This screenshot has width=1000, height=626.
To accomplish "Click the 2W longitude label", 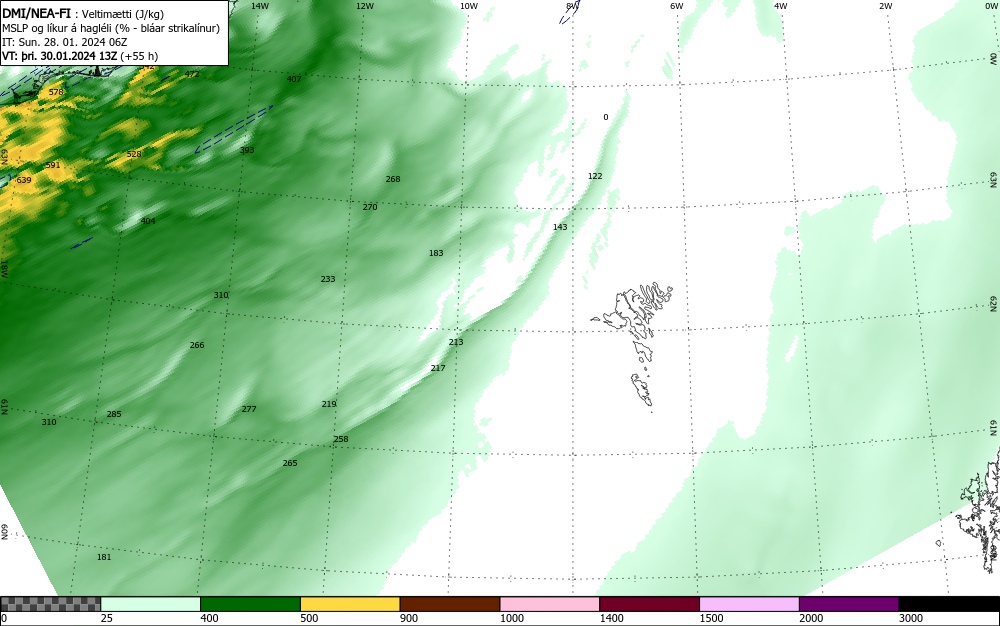I will pos(885,6).
